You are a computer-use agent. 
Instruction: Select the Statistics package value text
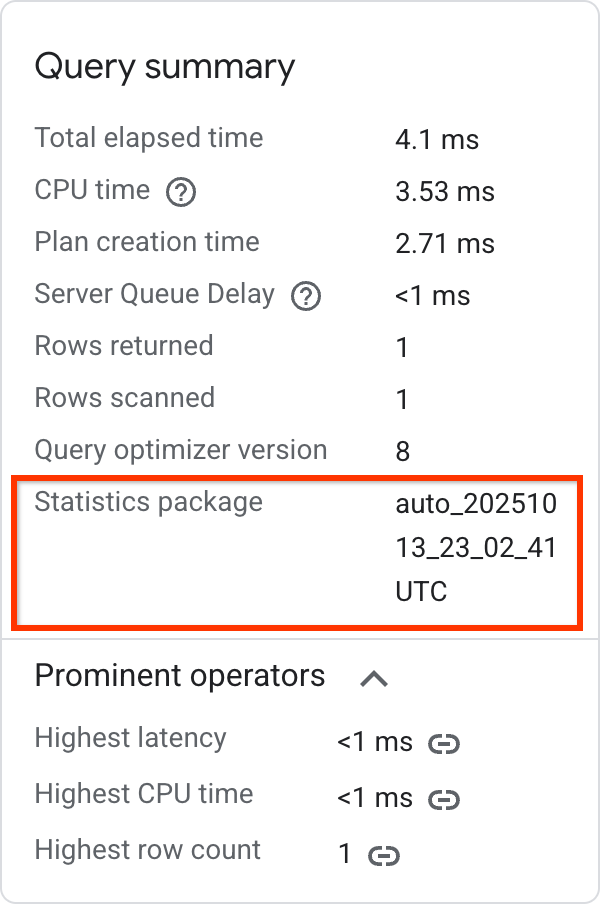[476, 547]
